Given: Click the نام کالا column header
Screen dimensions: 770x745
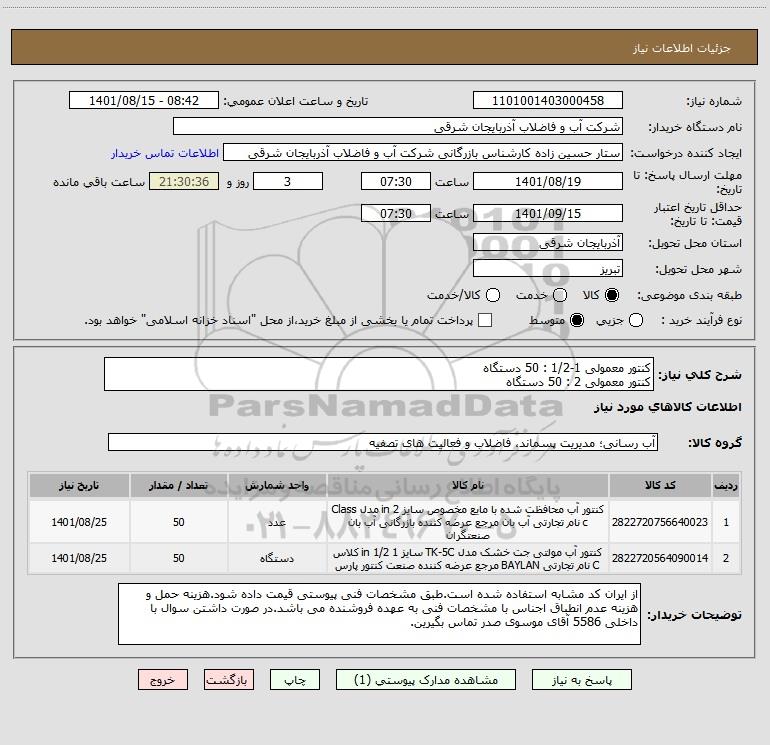Looking at the screenshot, I should 468,485.
